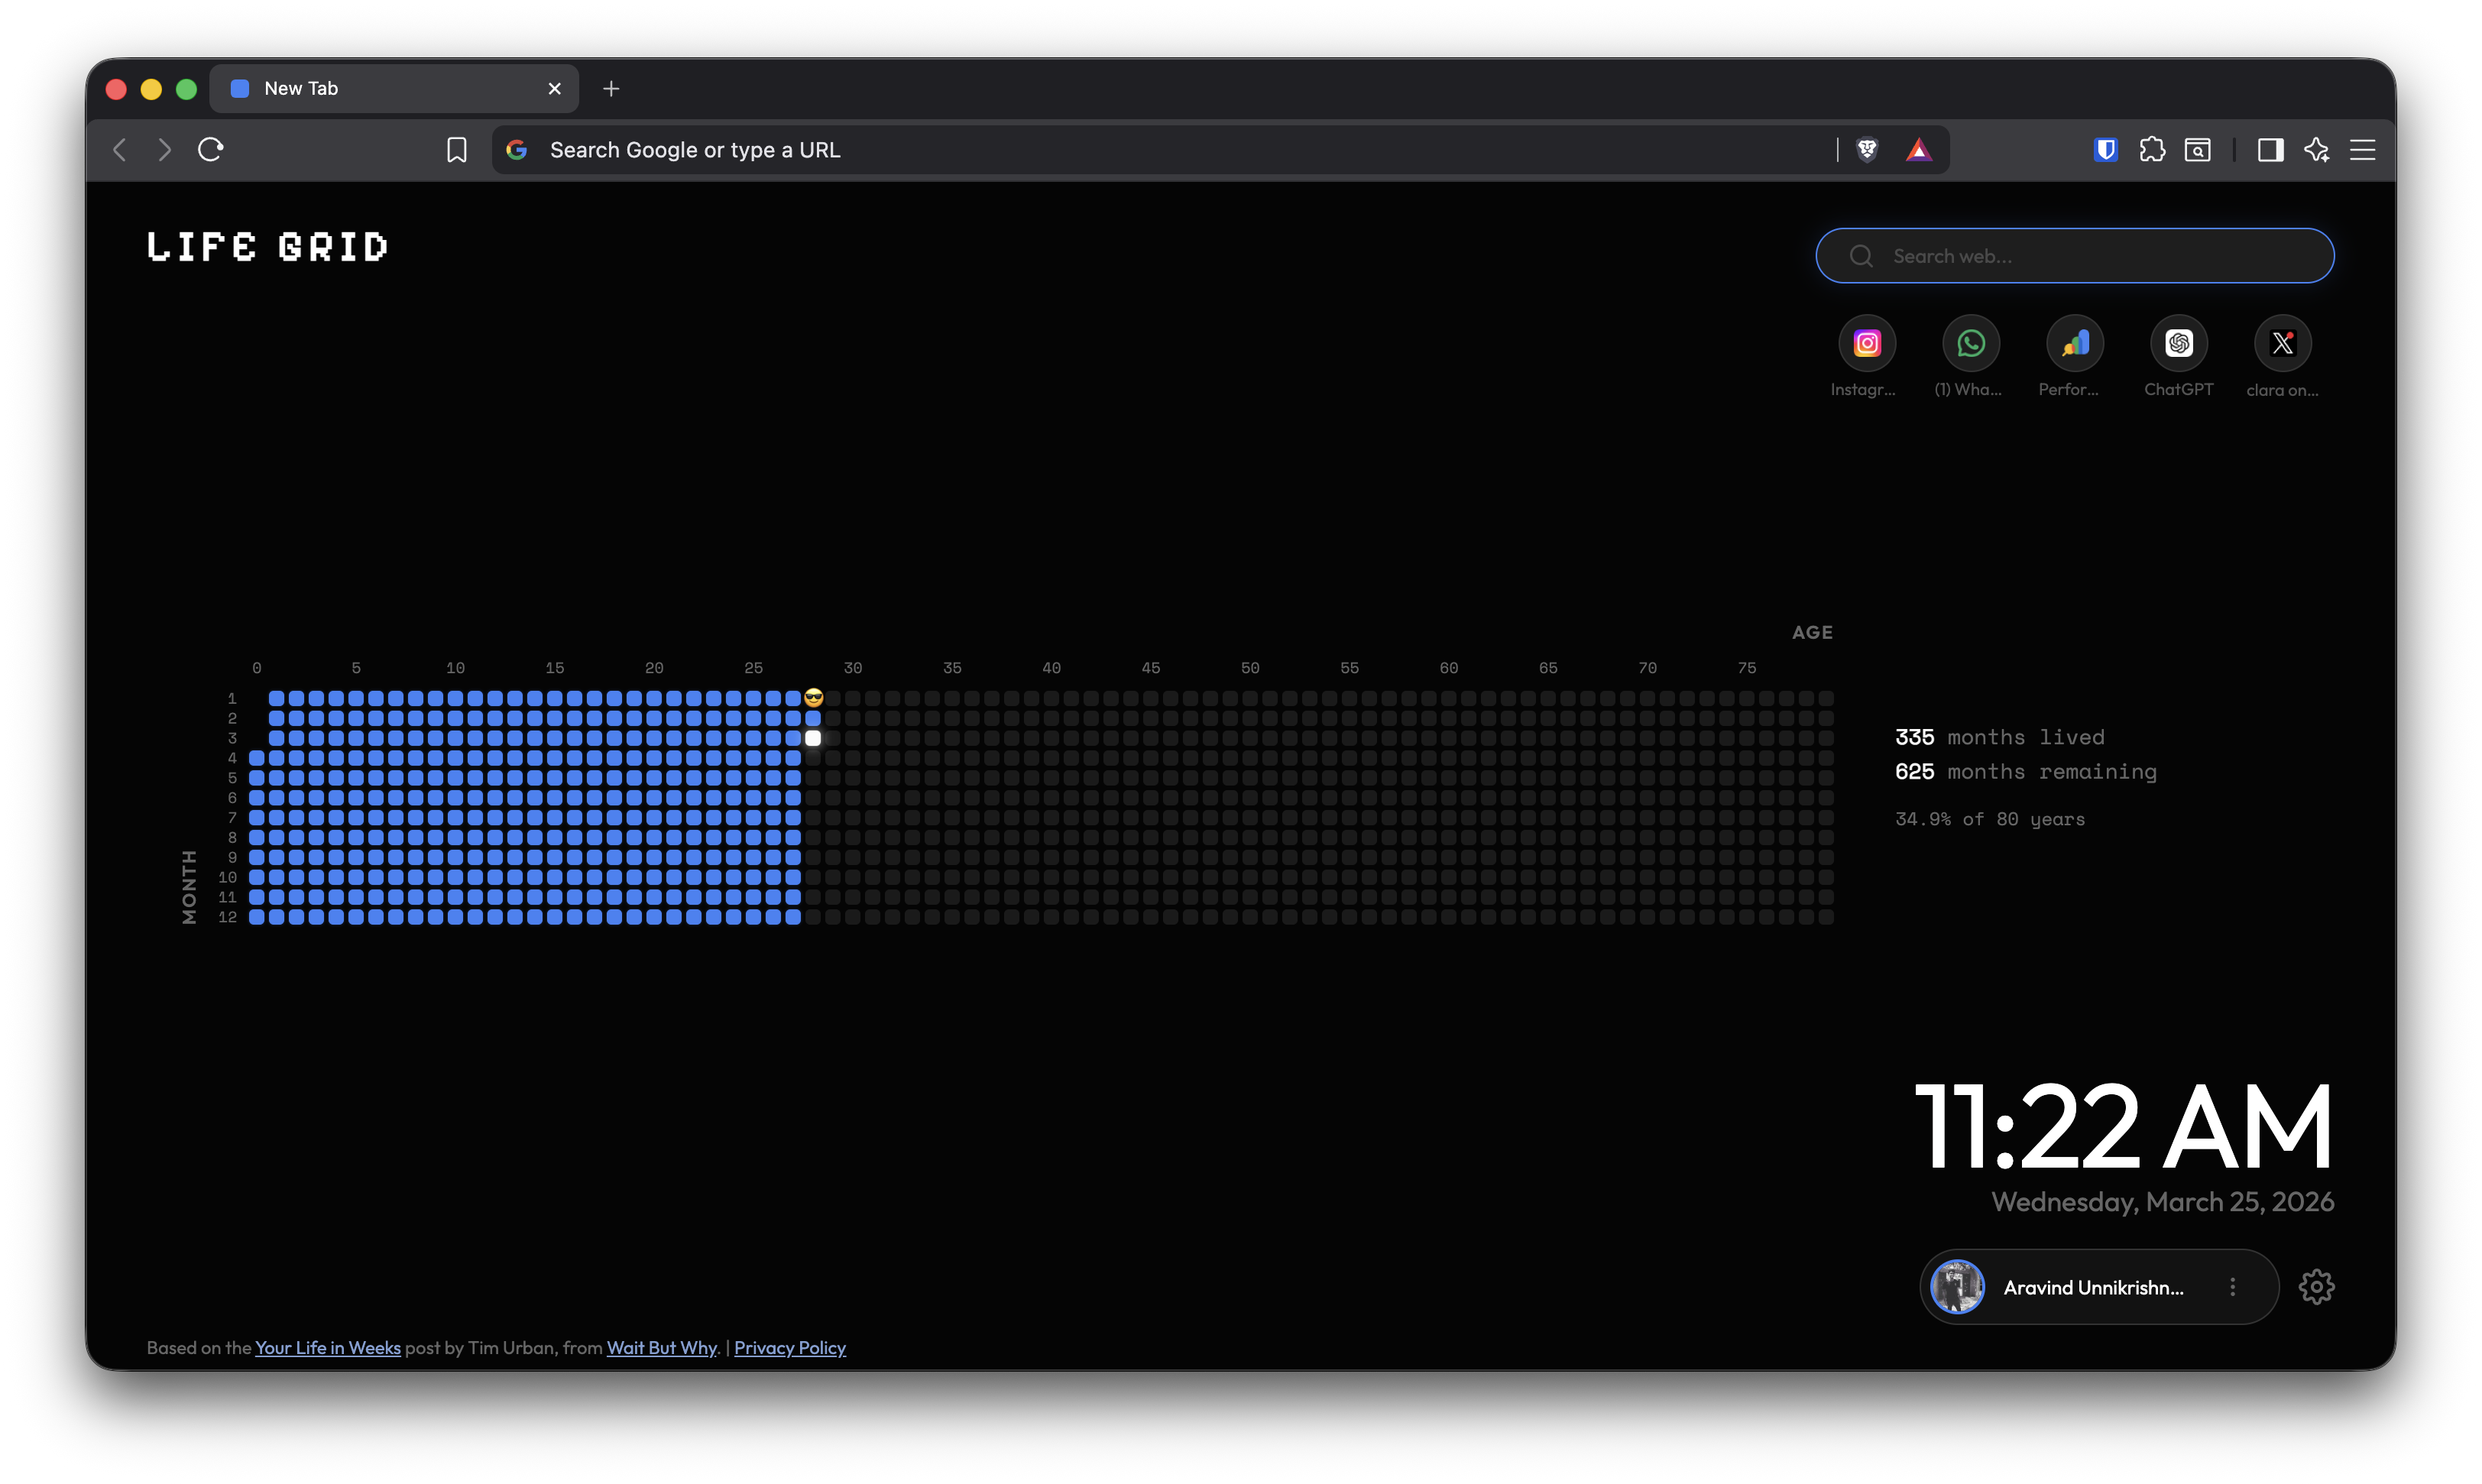This screenshot has height=1484, width=2482.
Task: Click the Brave Shields lion icon
Action: [x=1867, y=149]
